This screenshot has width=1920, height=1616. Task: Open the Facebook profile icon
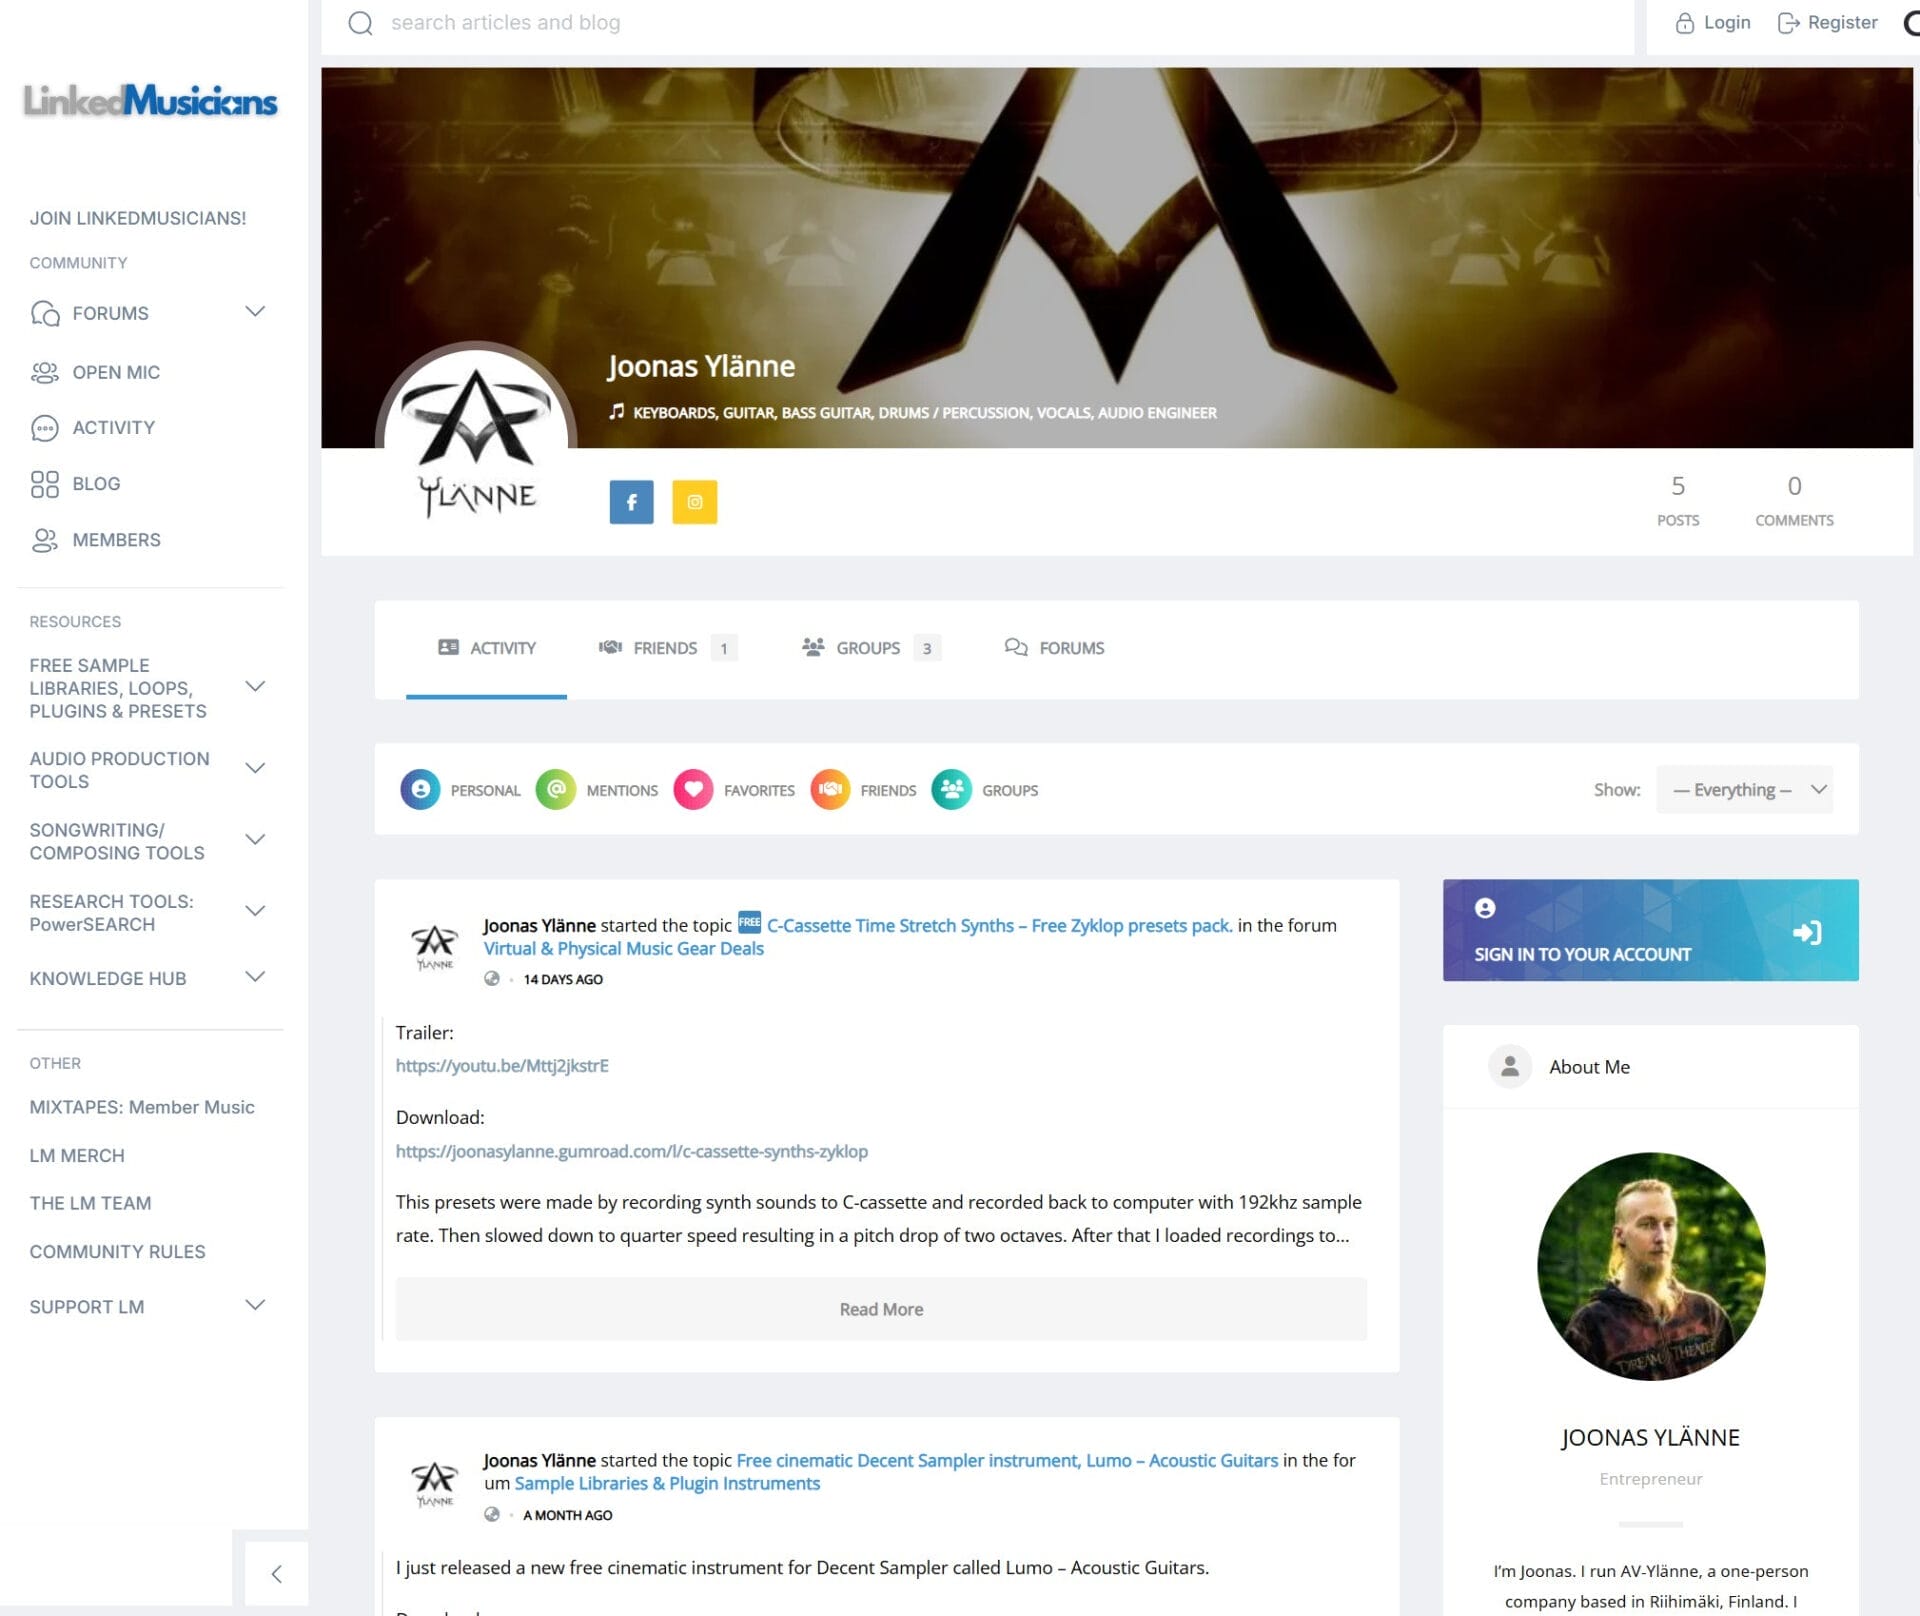pyautogui.click(x=631, y=502)
